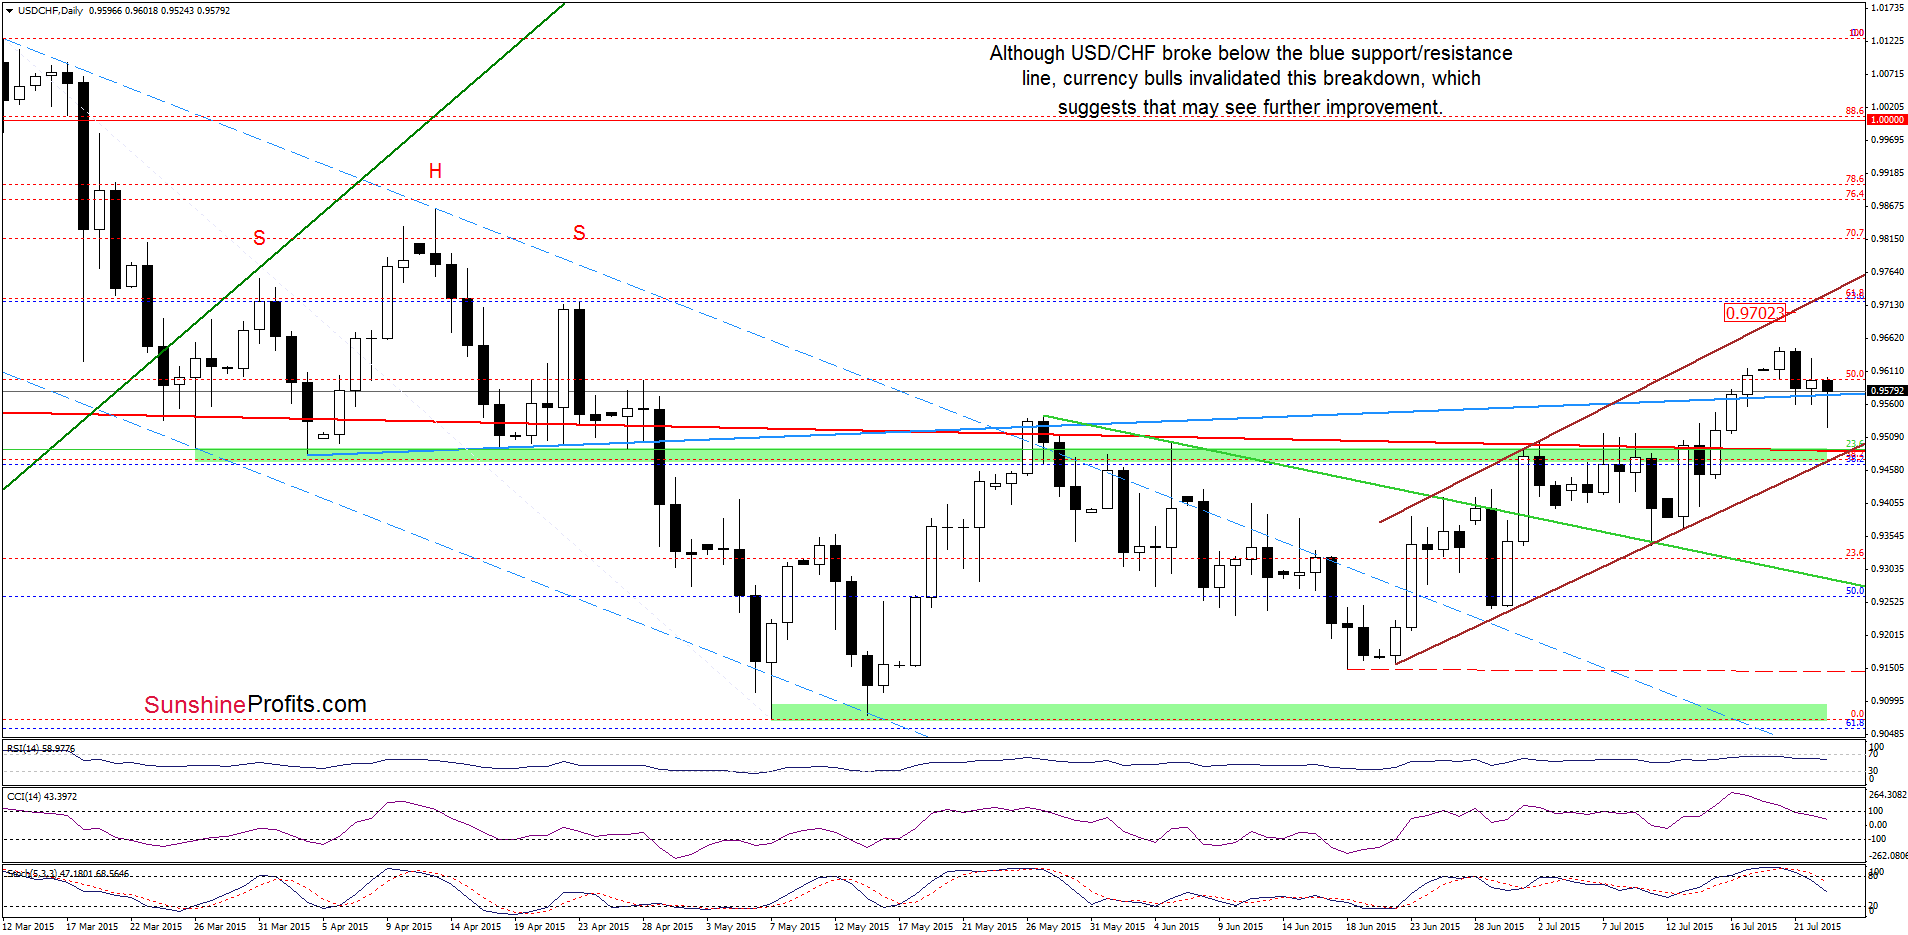Click the 0.94055 price axis label

(1887, 503)
